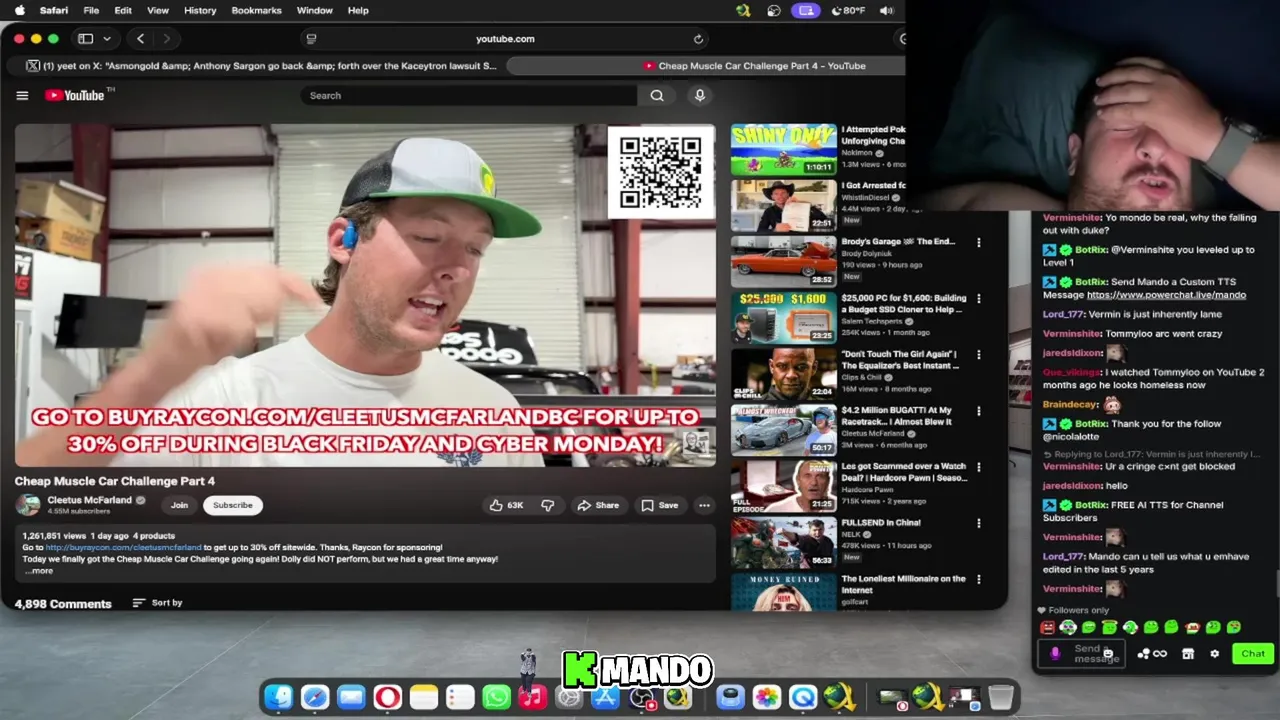Screen dimensions: 1280x720
Task: Open options for '$4.2 Million BUGATTI' video
Action: coord(978,411)
